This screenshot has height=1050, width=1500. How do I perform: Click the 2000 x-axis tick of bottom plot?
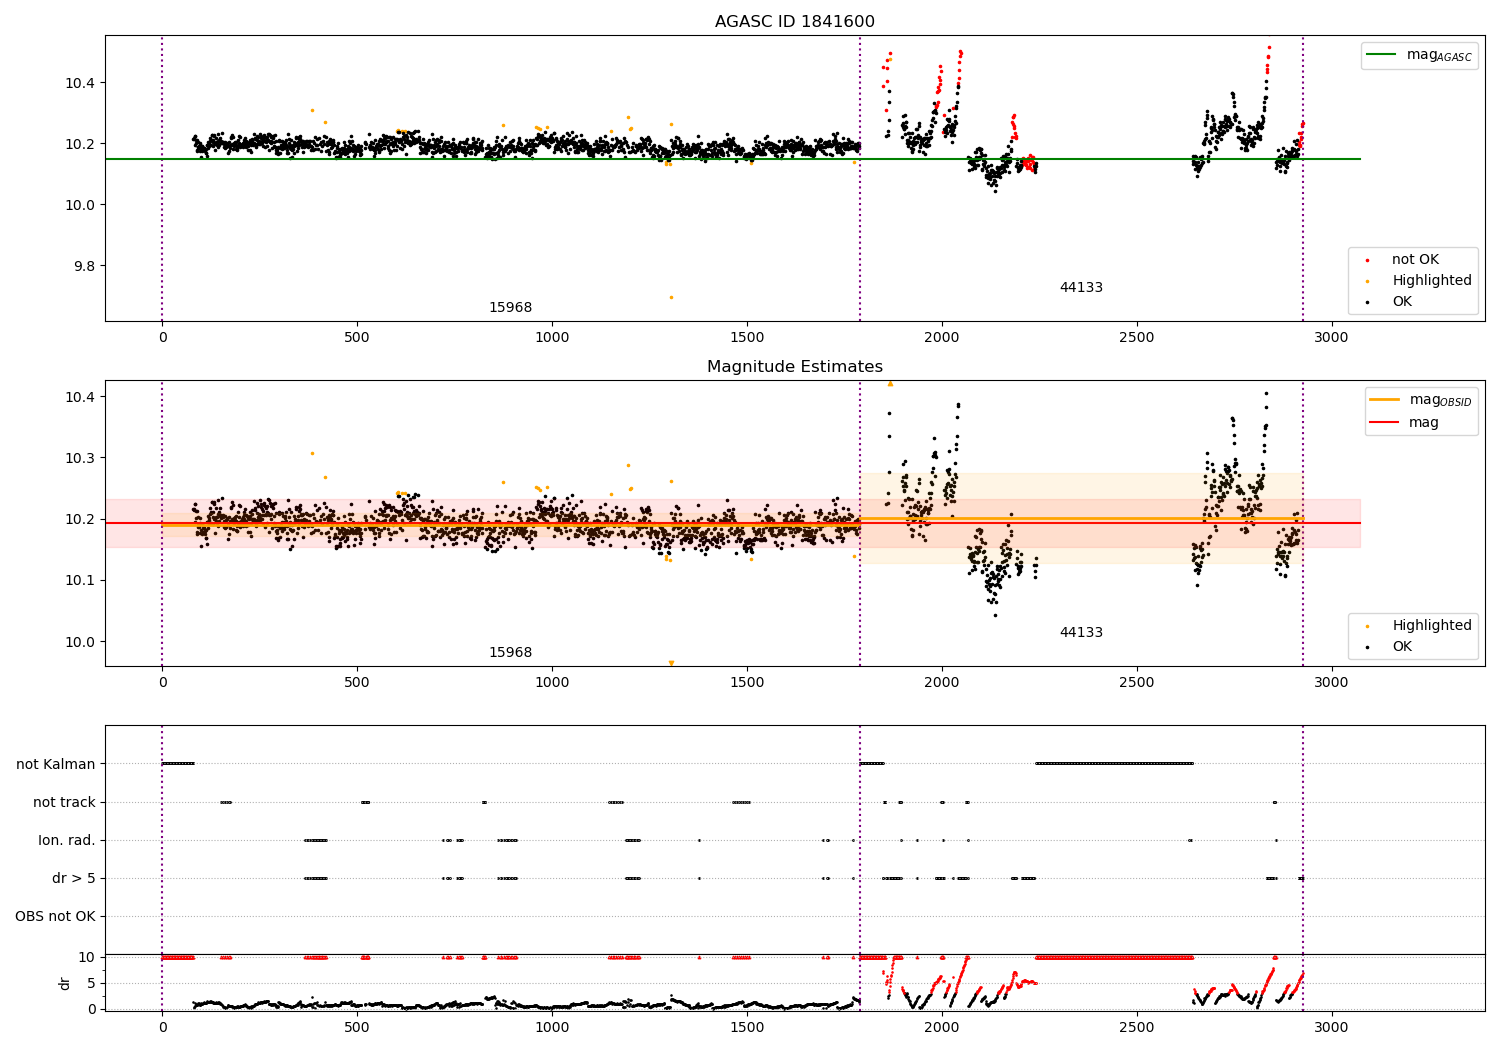(x=942, y=1028)
